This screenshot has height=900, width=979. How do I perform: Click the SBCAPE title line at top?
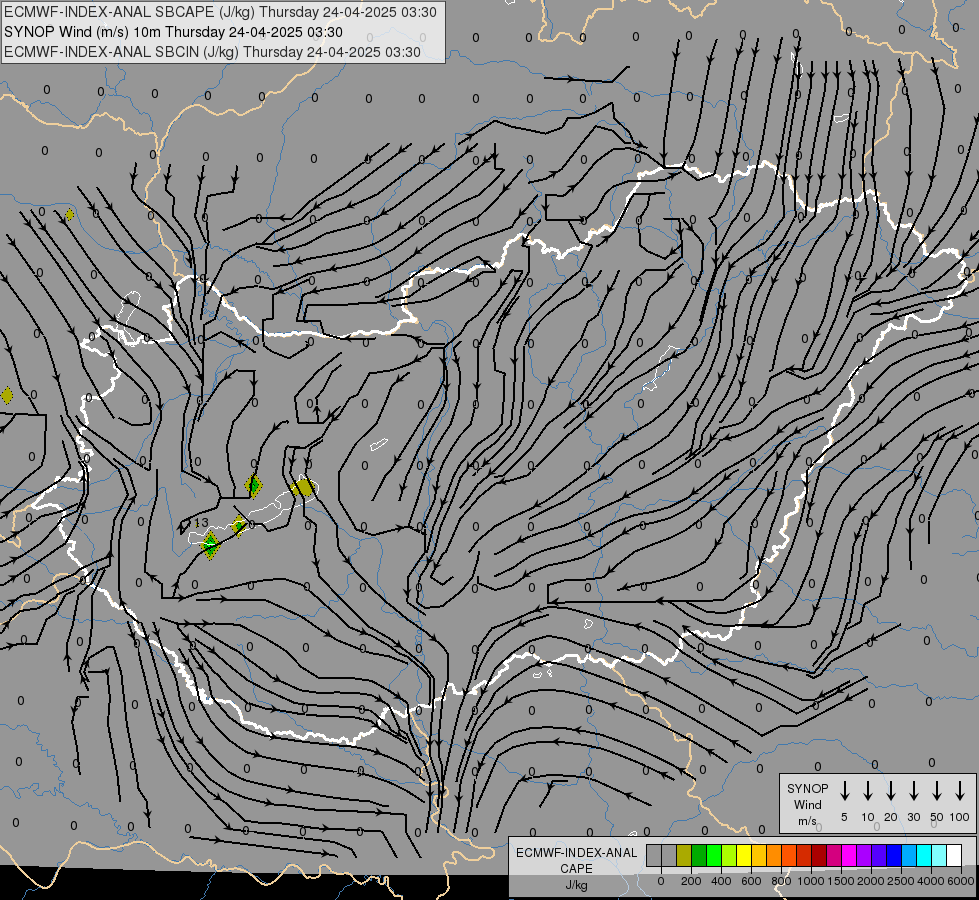point(220,12)
